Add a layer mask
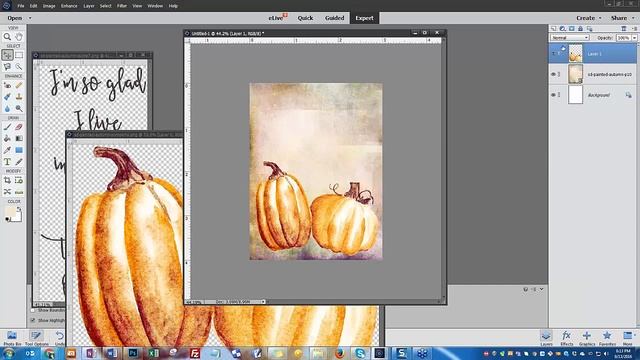640x360 pixels. (x=571, y=29)
